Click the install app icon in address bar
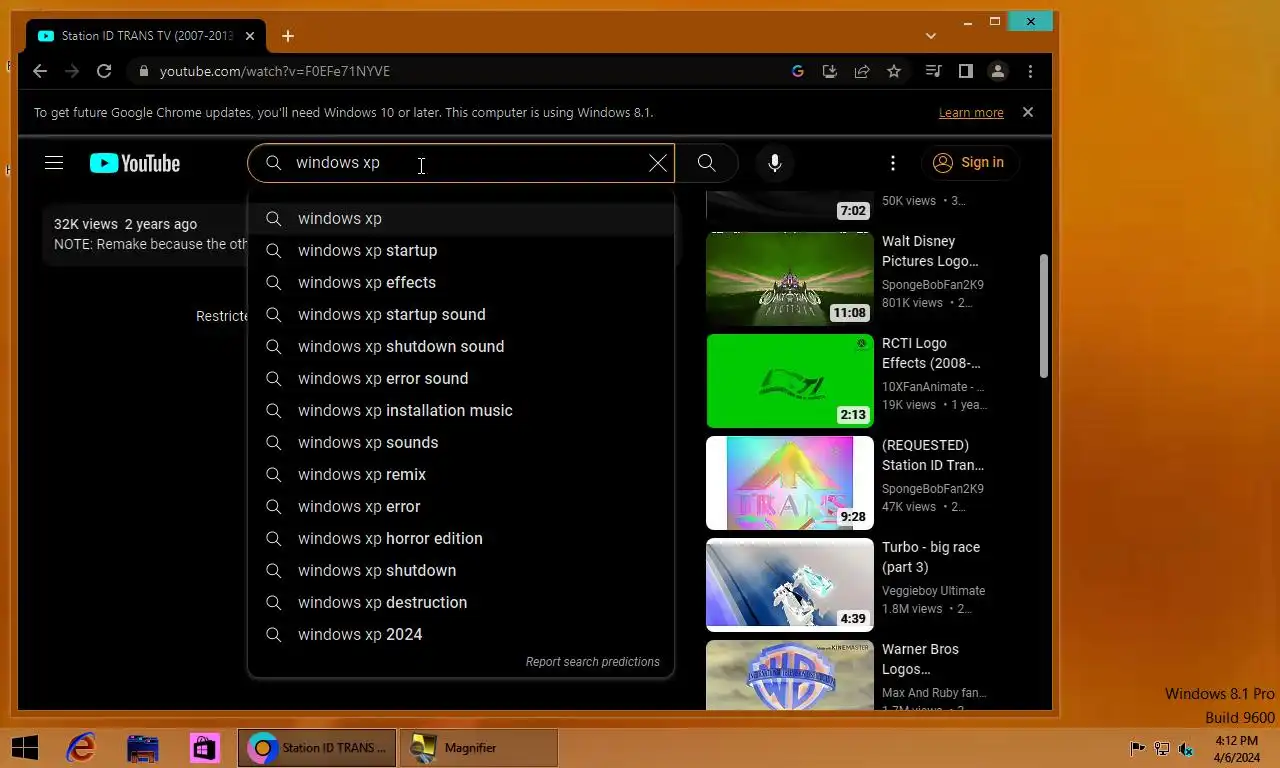Screen dimensions: 1280x768 (x=829, y=71)
